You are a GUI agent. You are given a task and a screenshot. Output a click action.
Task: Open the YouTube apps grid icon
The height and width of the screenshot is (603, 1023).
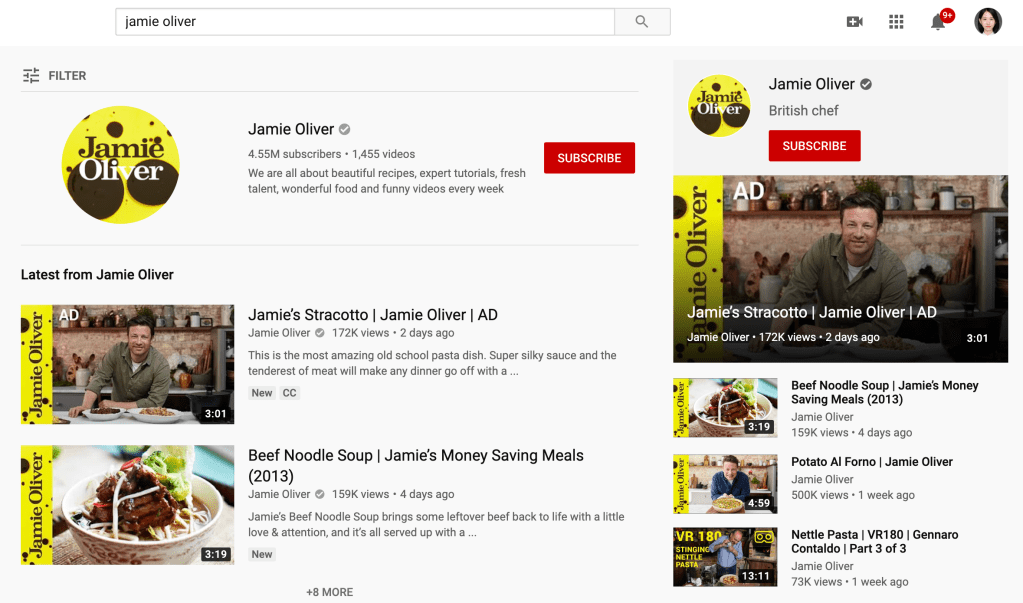pos(896,22)
